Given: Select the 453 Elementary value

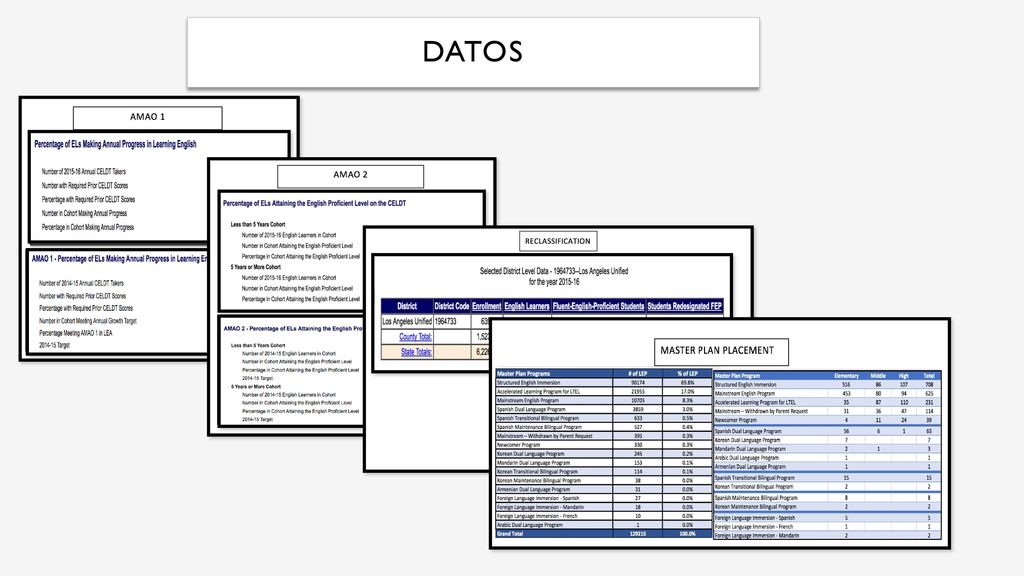Looking at the screenshot, I should [846, 394].
